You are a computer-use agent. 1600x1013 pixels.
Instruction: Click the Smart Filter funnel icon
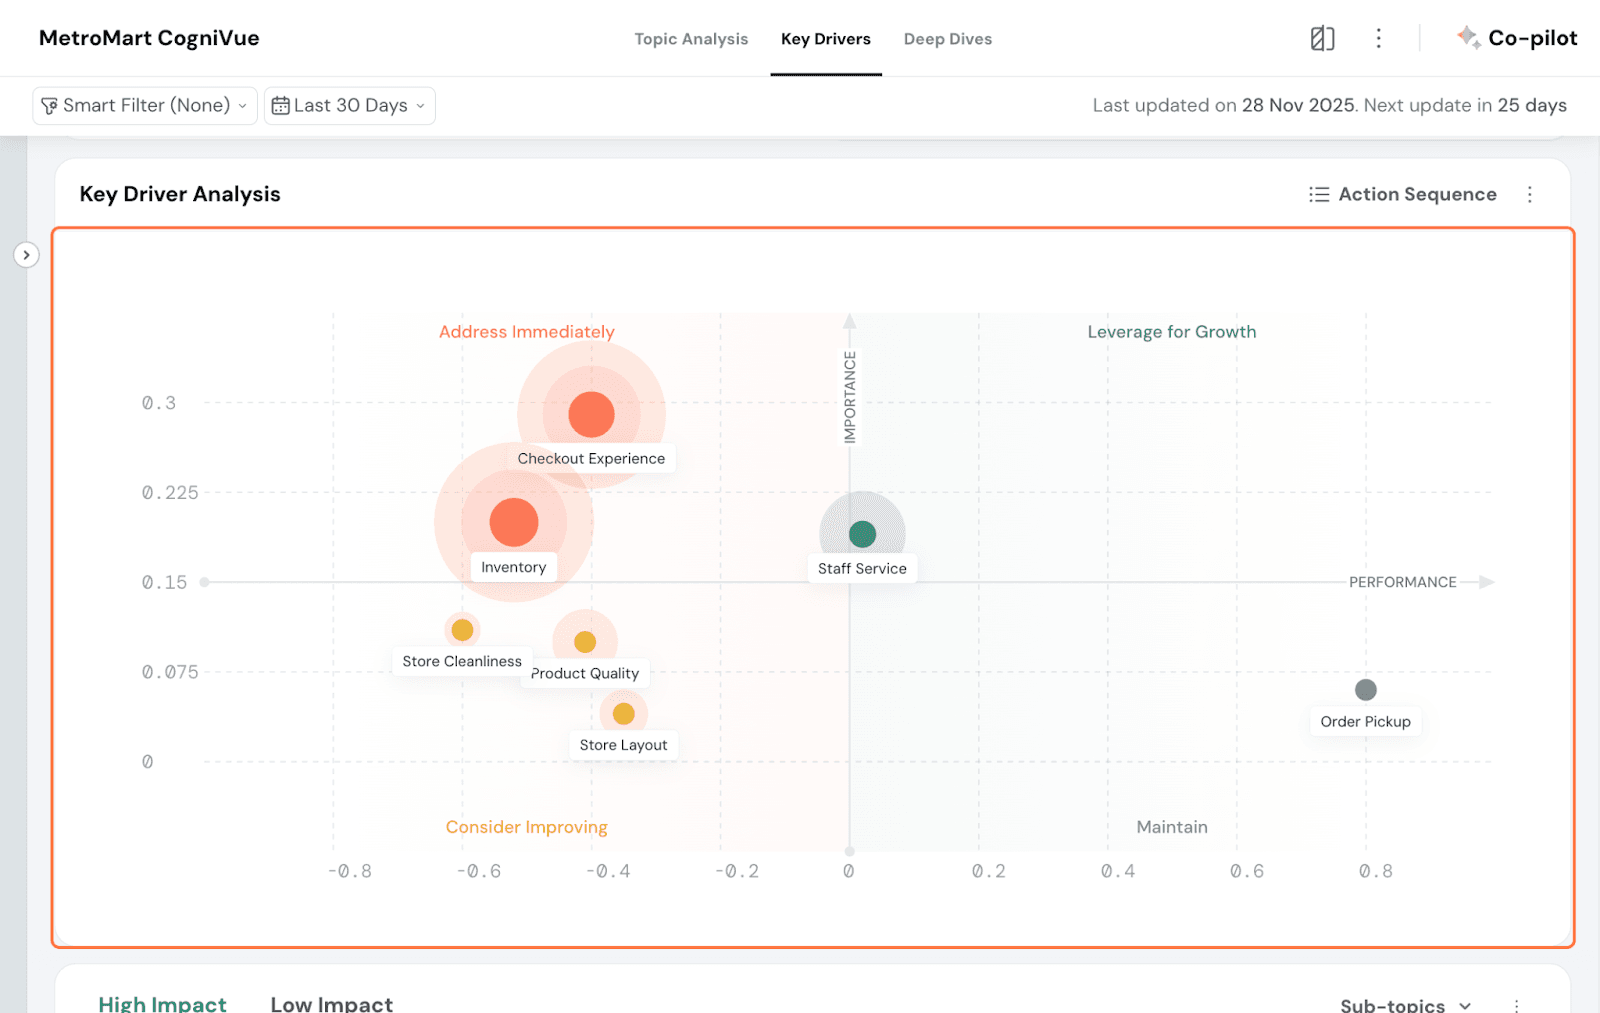coord(49,106)
